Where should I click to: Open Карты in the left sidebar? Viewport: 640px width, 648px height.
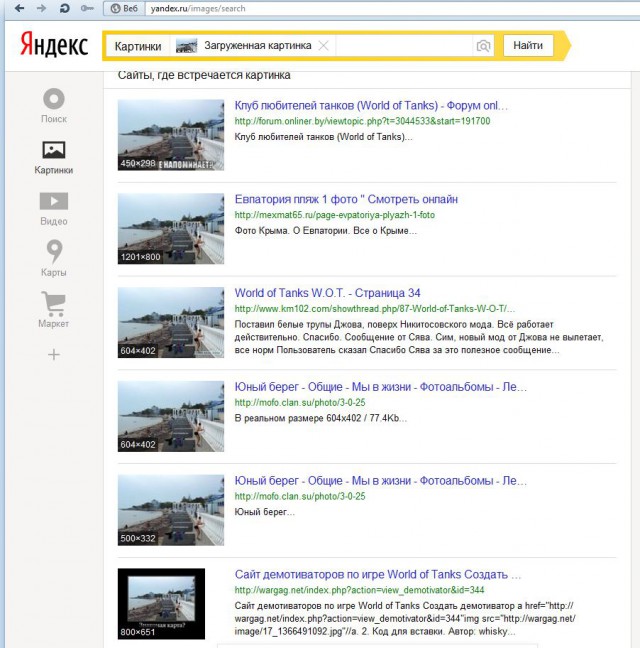click(x=54, y=258)
